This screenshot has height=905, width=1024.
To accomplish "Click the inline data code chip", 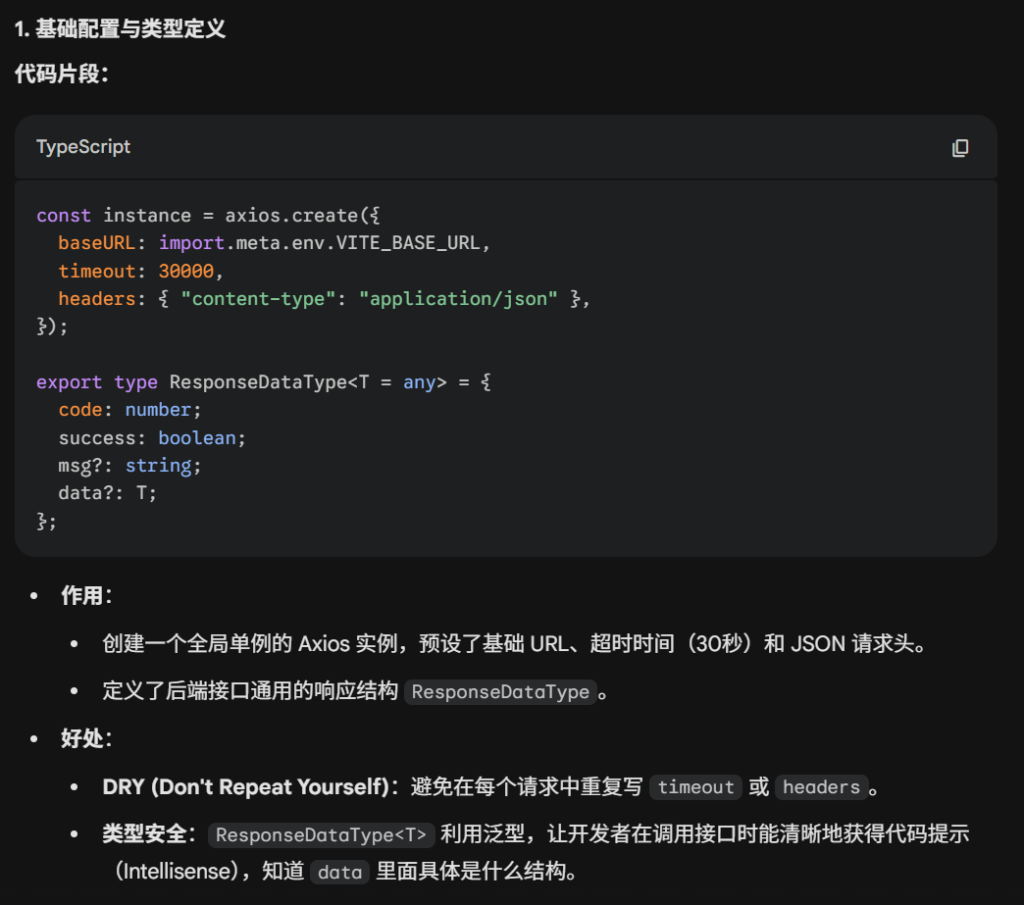I will point(340,873).
